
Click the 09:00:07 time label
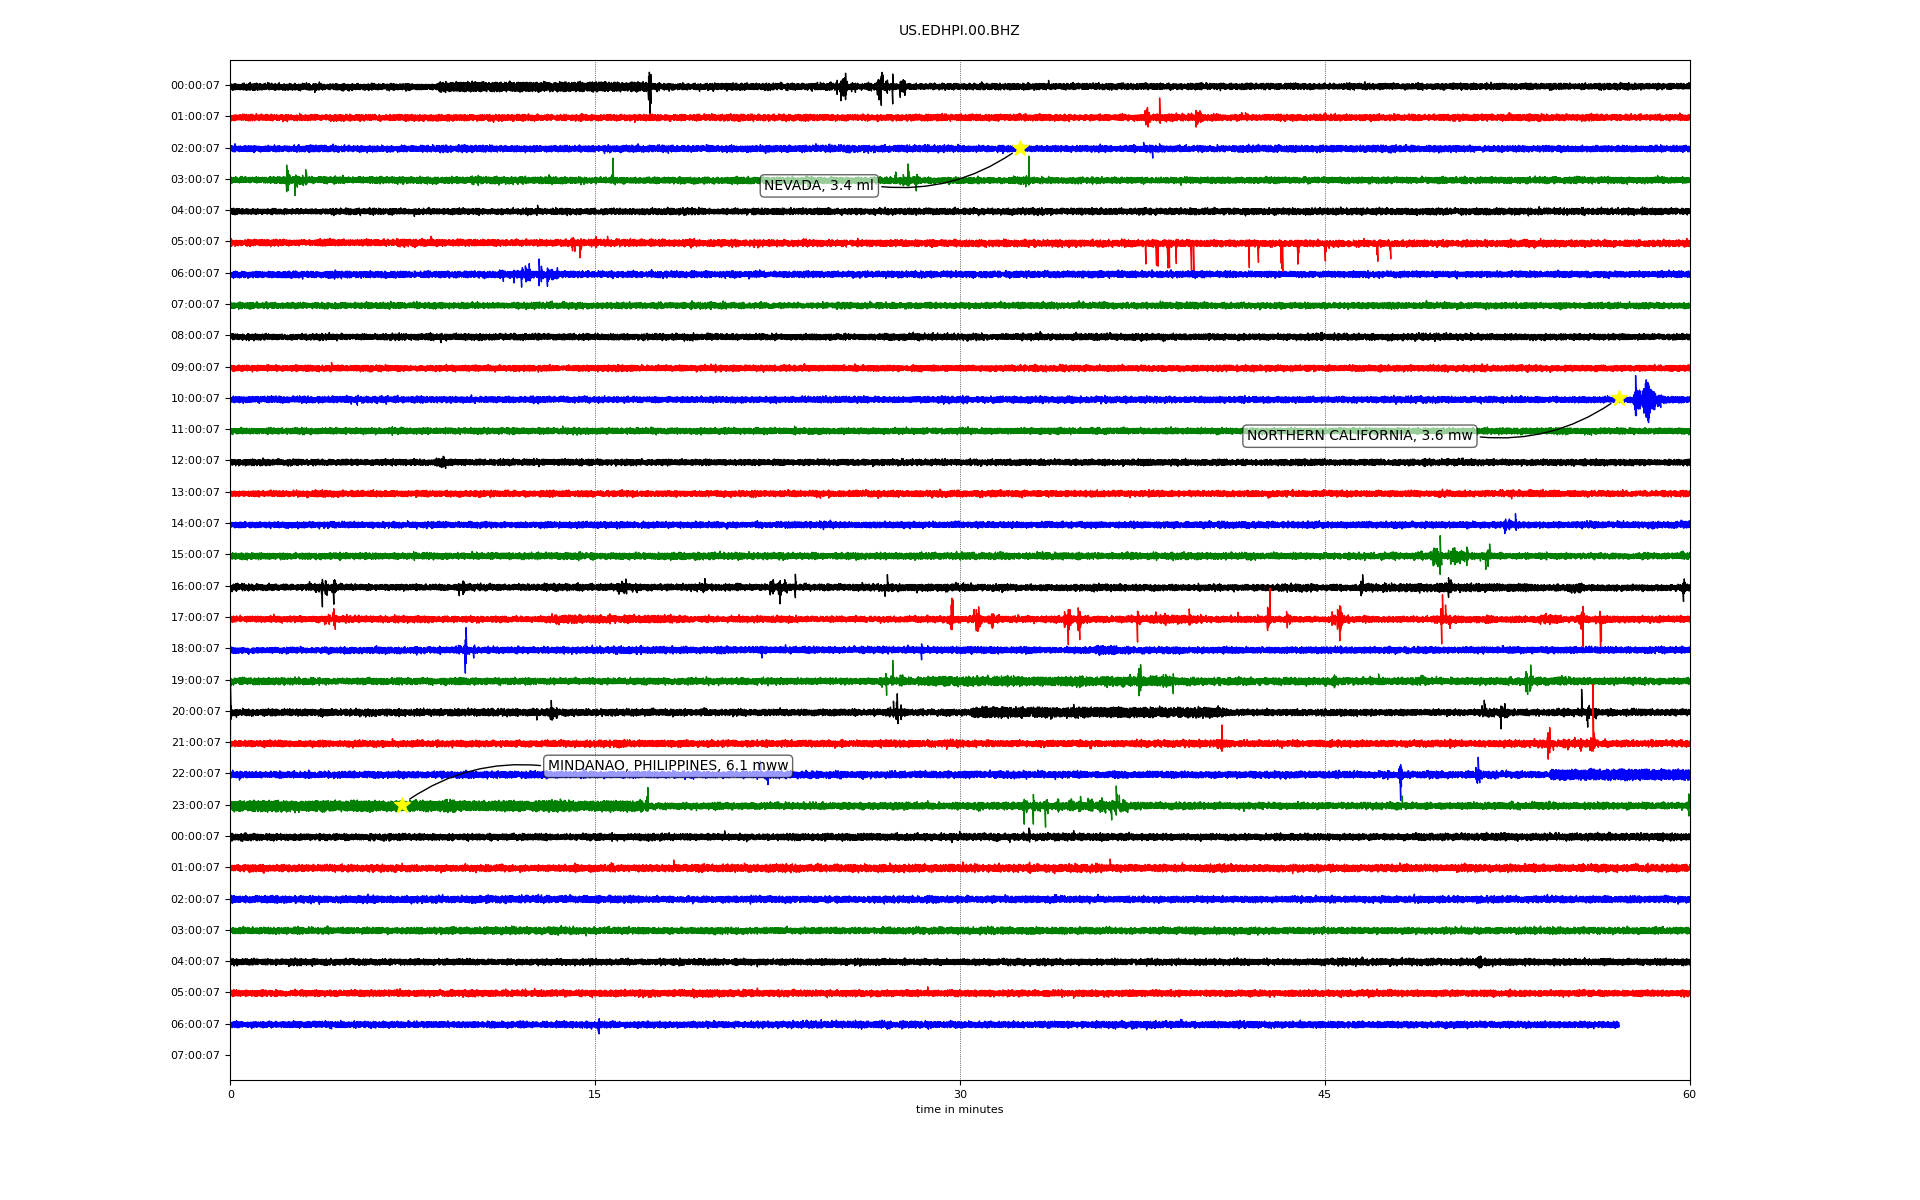[x=195, y=368]
